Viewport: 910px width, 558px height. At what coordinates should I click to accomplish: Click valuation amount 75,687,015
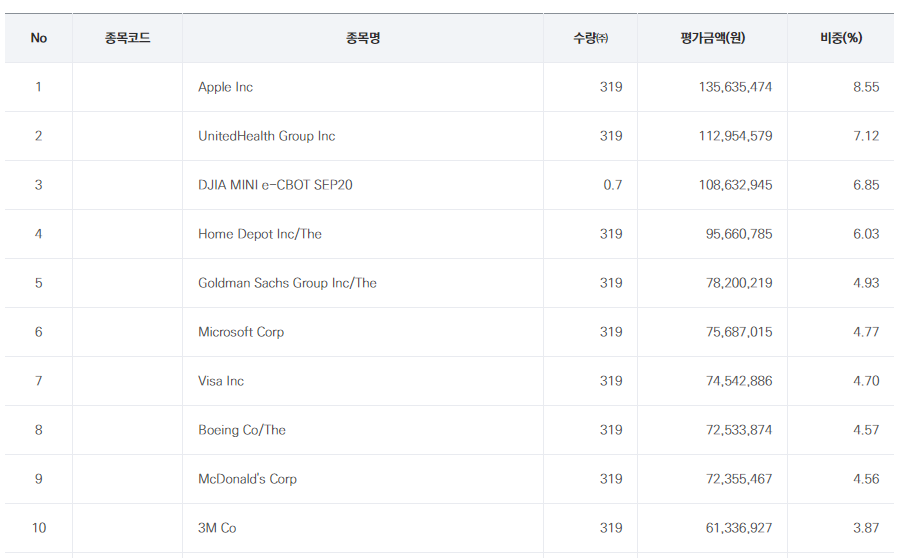tap(739, 332)
